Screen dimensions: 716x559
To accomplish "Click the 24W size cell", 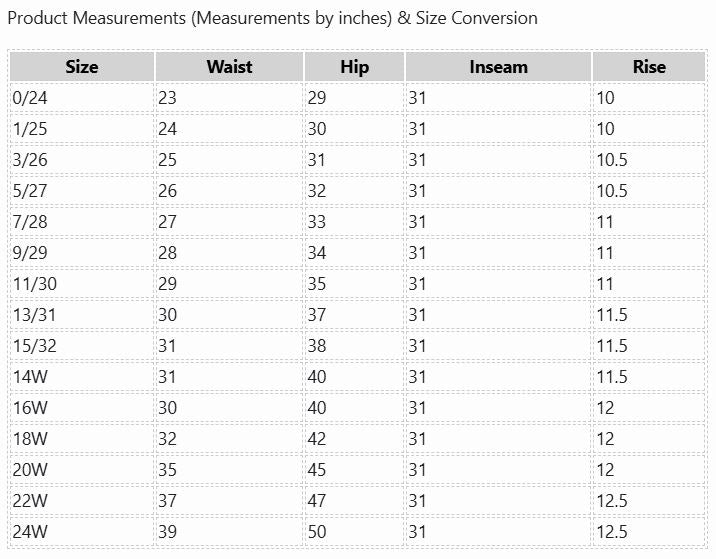I will 30,532.
